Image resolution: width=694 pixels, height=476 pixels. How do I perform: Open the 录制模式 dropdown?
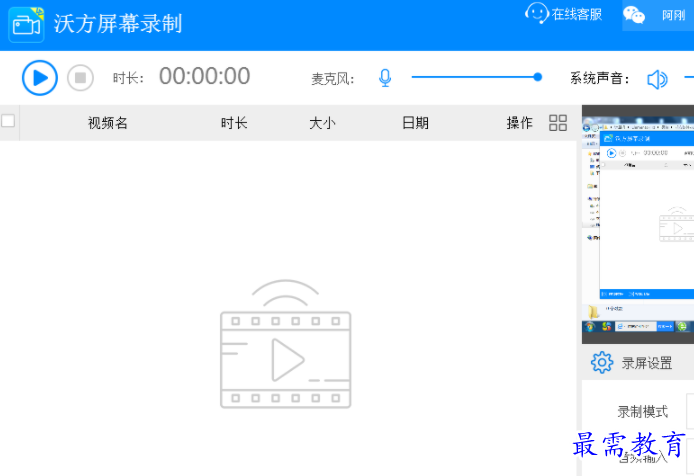tap(690, 411)
